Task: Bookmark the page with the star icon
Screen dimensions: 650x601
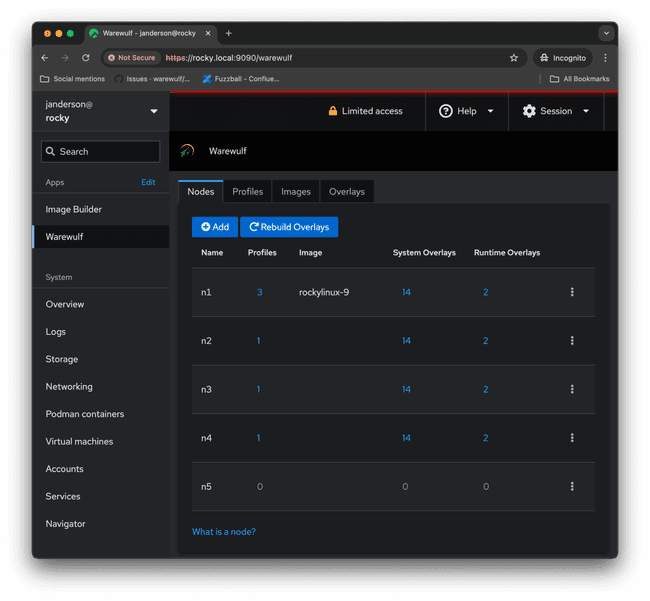Action: tap(514, 58)
